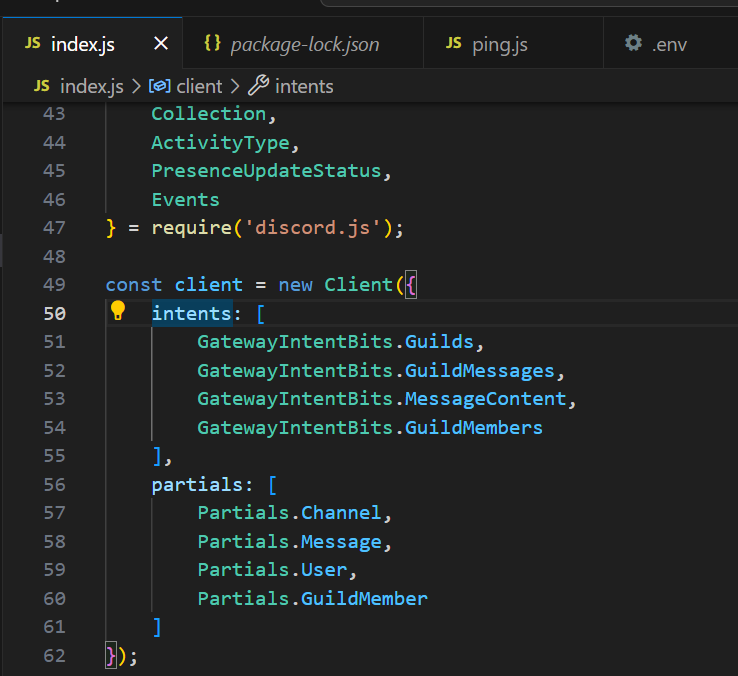Click the const keyword on line 49
Screen dimensions: 738x676
[134, 285]
